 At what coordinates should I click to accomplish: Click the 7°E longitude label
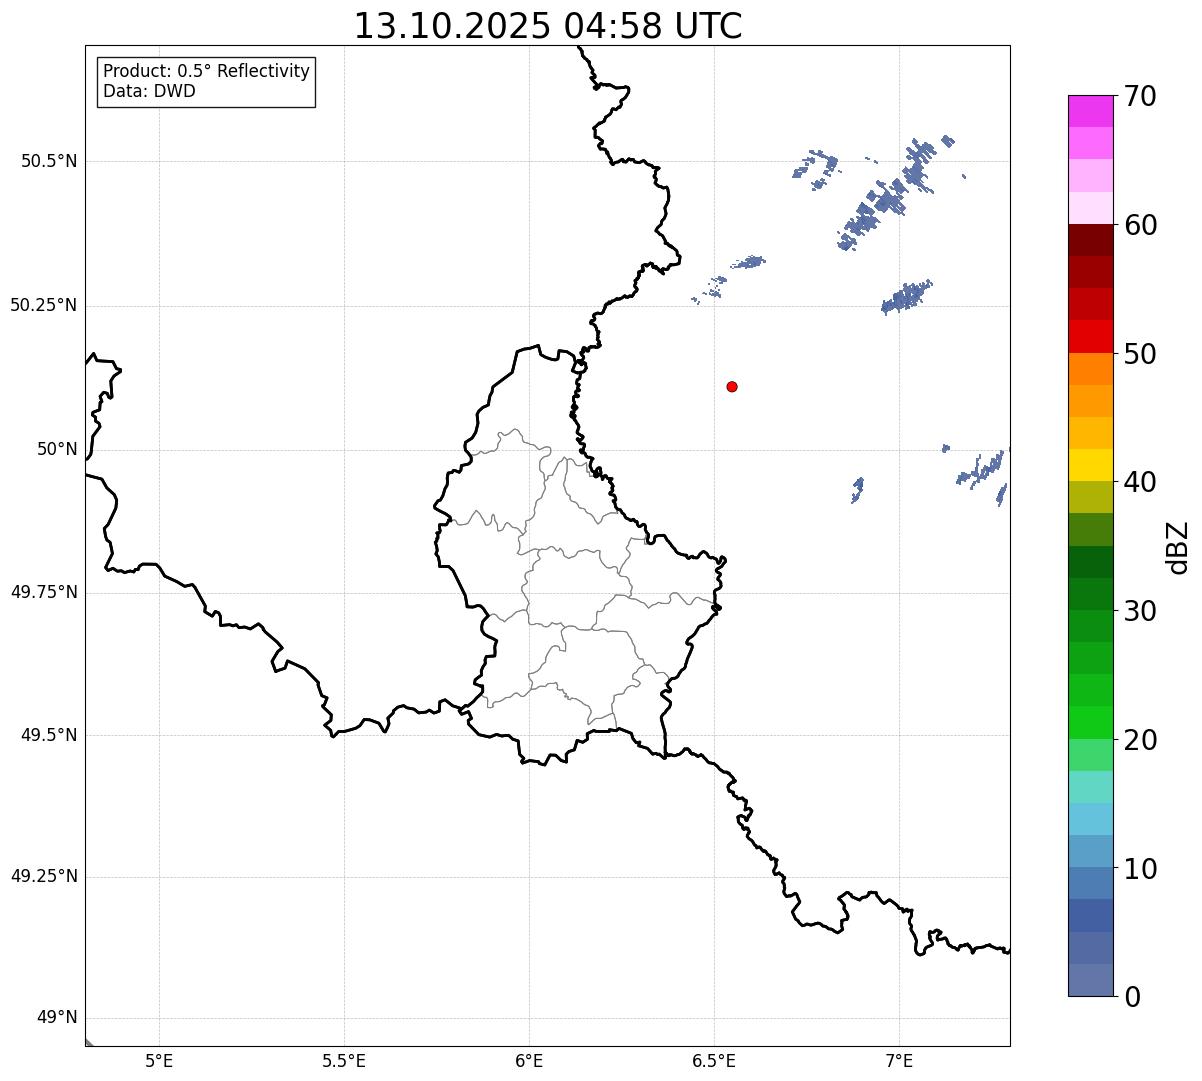tap(899, 1060)
